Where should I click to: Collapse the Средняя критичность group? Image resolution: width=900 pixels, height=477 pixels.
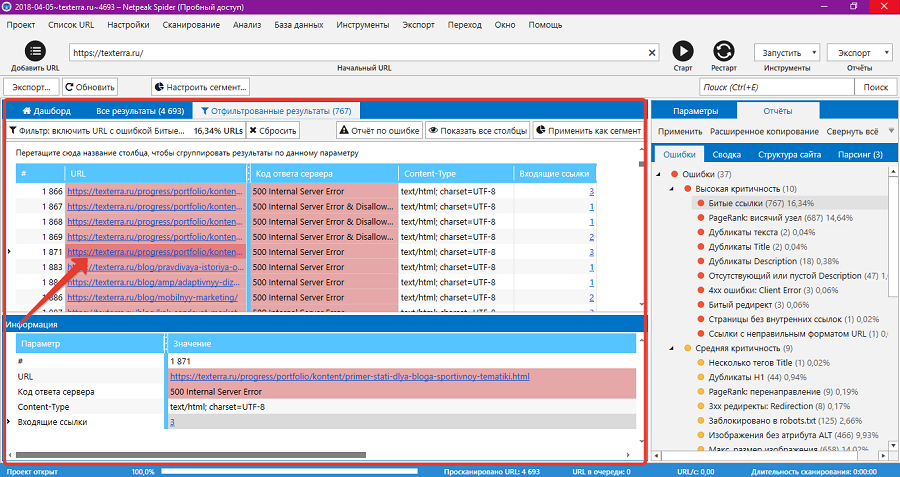coord(672,348)
